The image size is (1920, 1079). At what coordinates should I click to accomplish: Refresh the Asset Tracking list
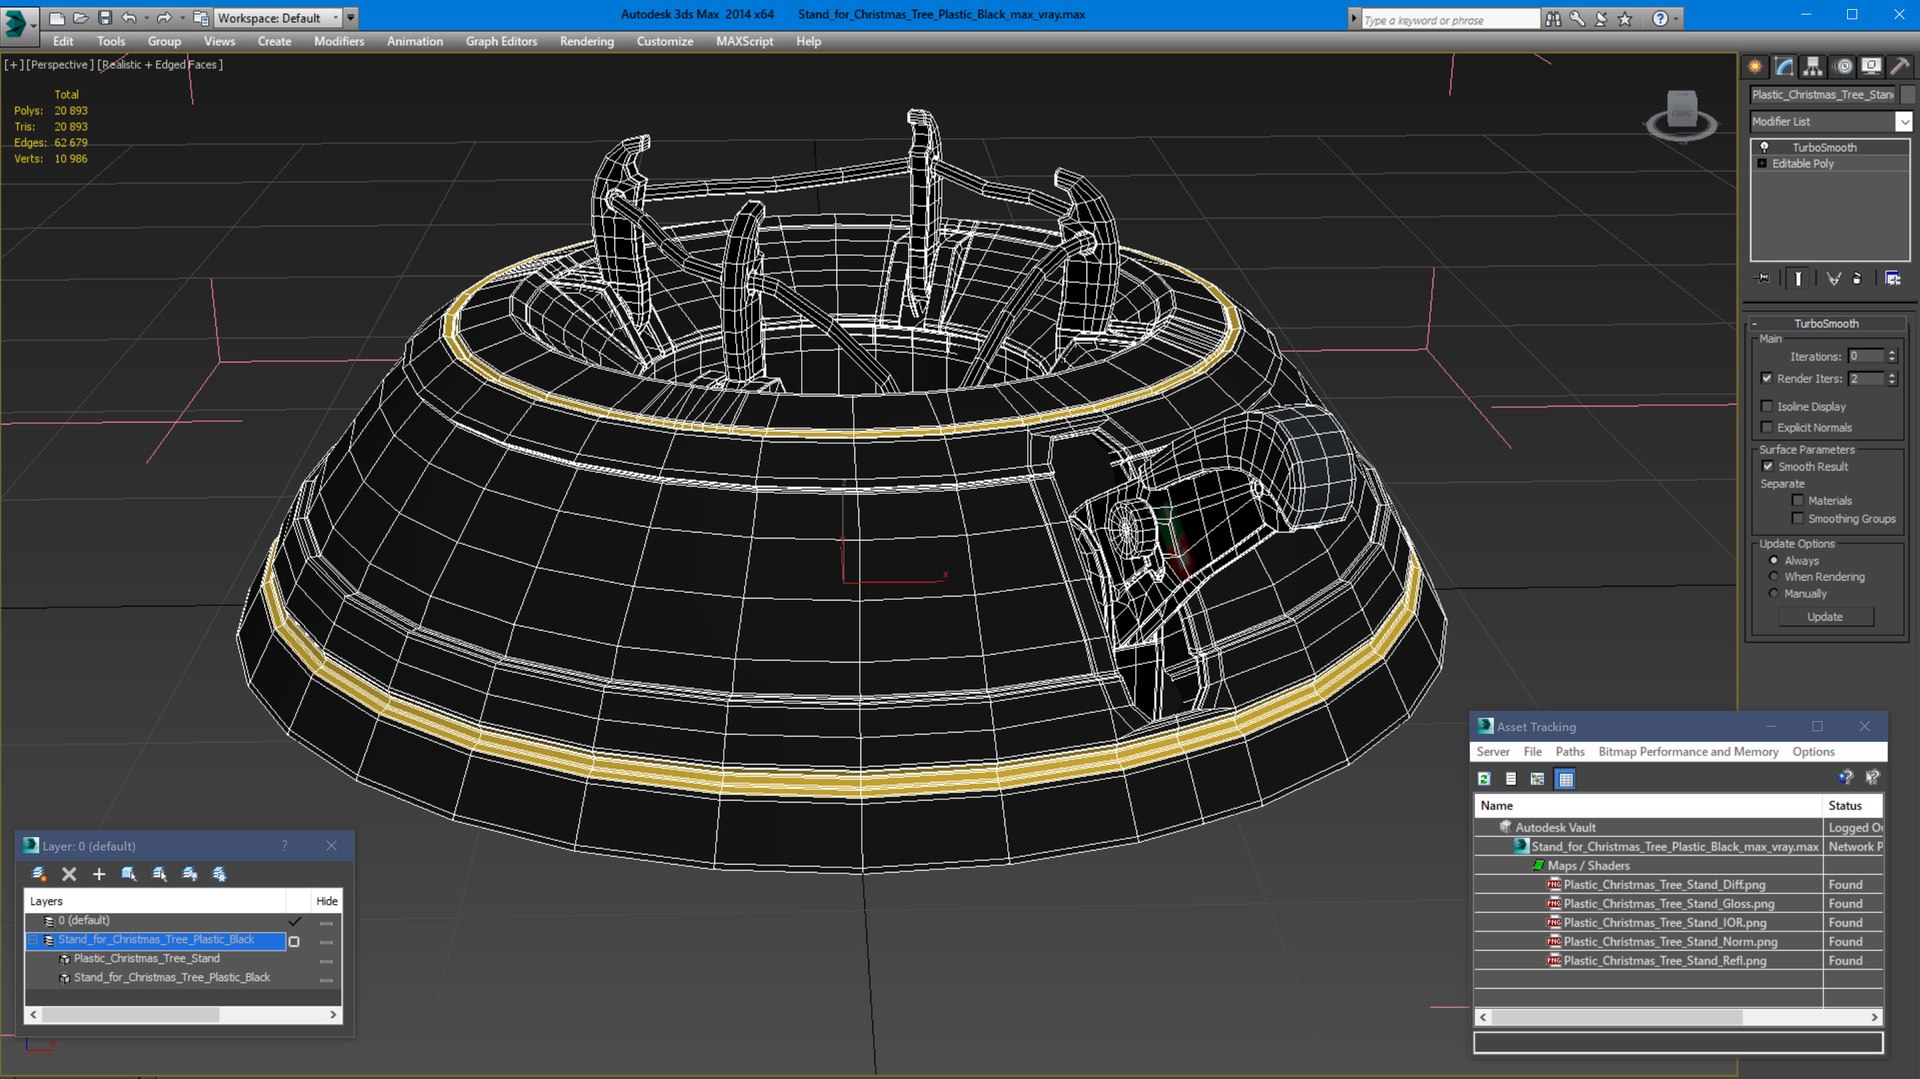pos(1484,779)
